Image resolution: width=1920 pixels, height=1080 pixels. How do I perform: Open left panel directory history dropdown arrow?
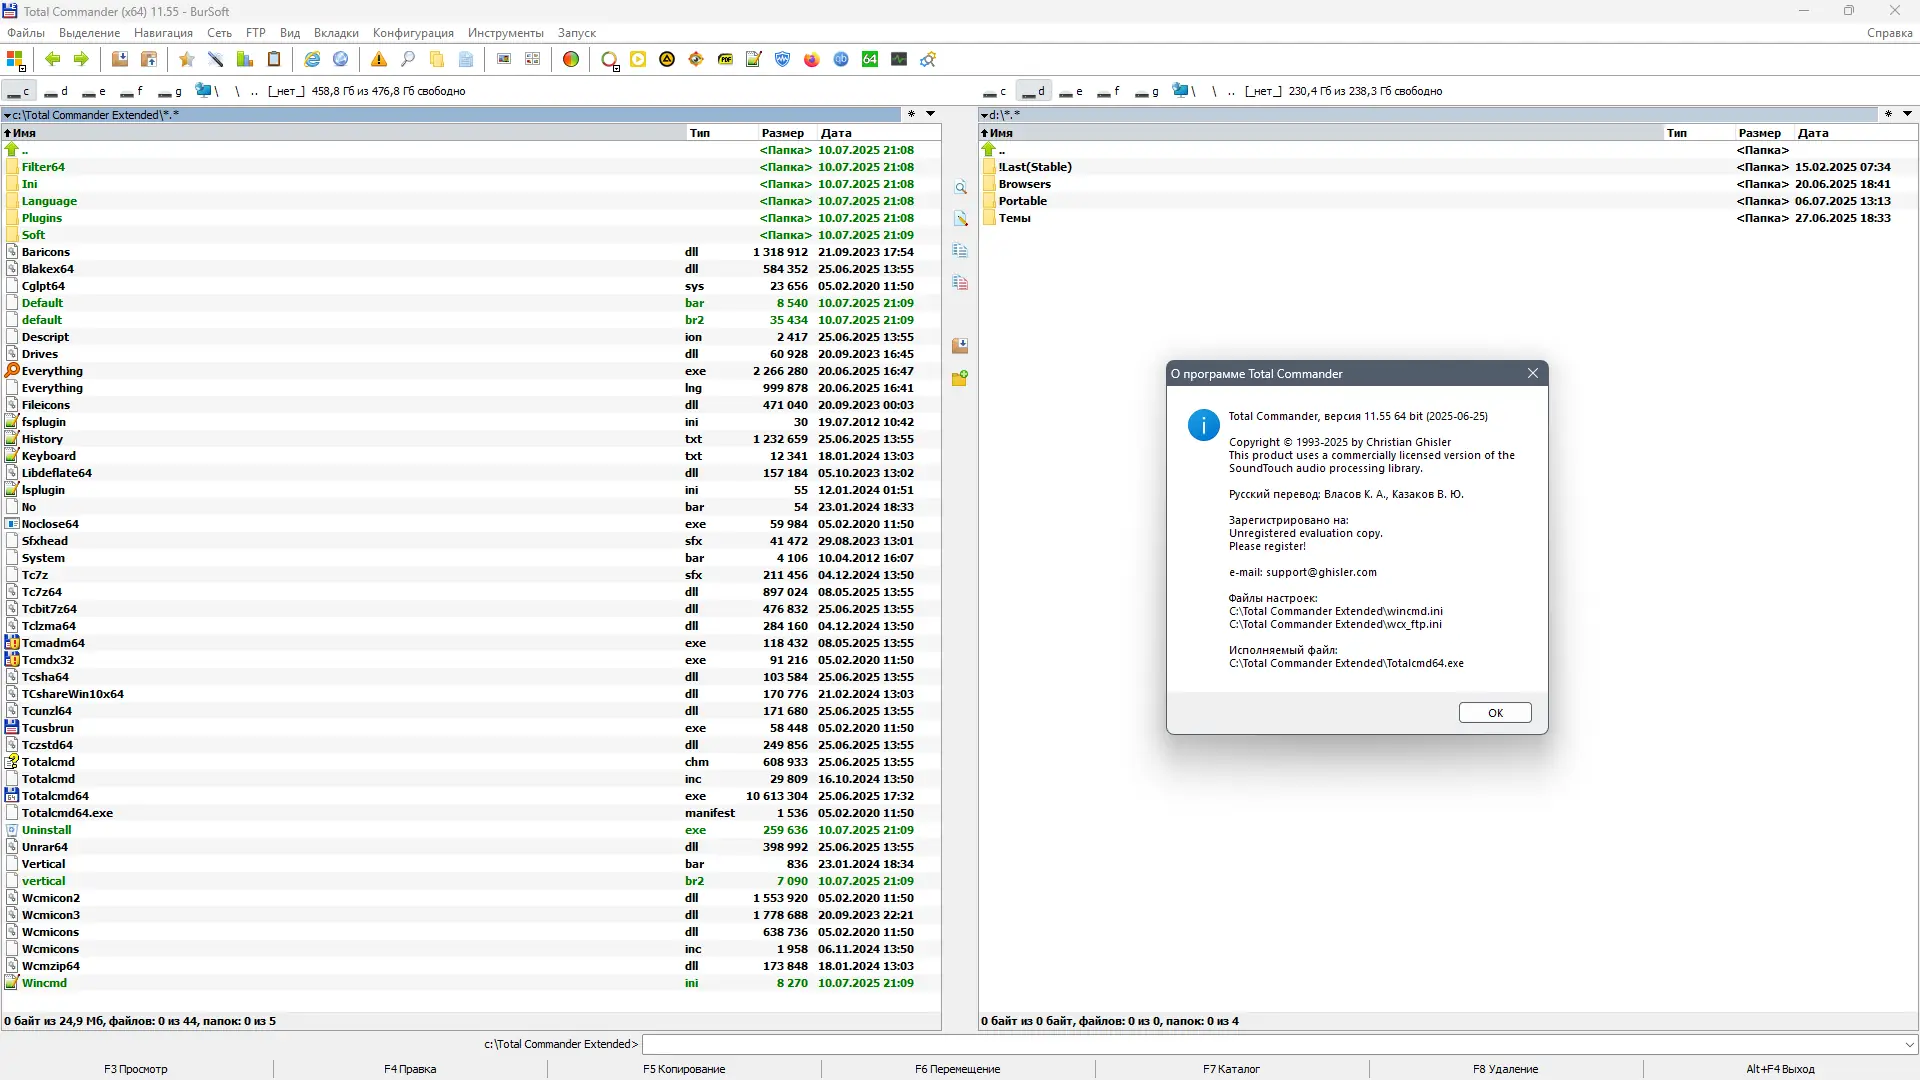click(x=930, y=114)
